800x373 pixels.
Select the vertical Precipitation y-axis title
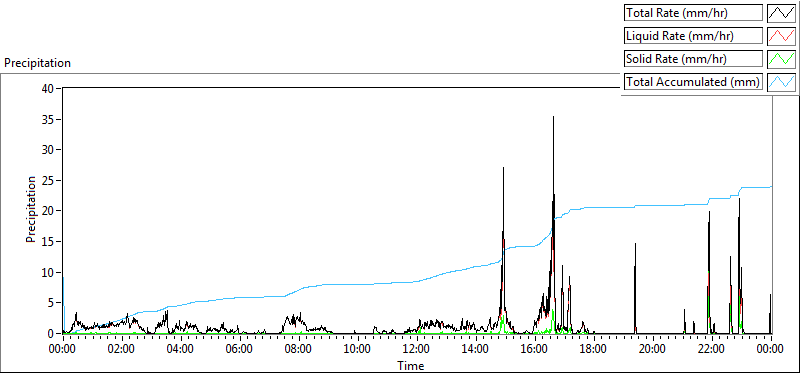31,209
